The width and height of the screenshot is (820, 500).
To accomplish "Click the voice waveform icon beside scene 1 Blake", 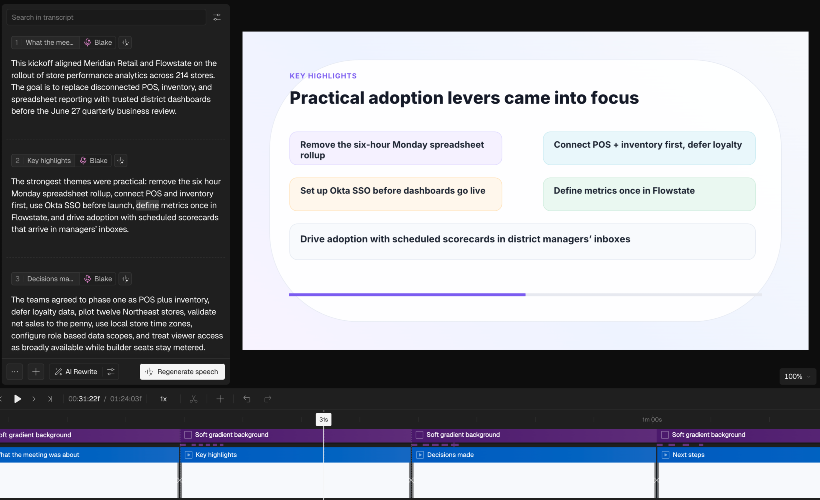I will point(126,42).
